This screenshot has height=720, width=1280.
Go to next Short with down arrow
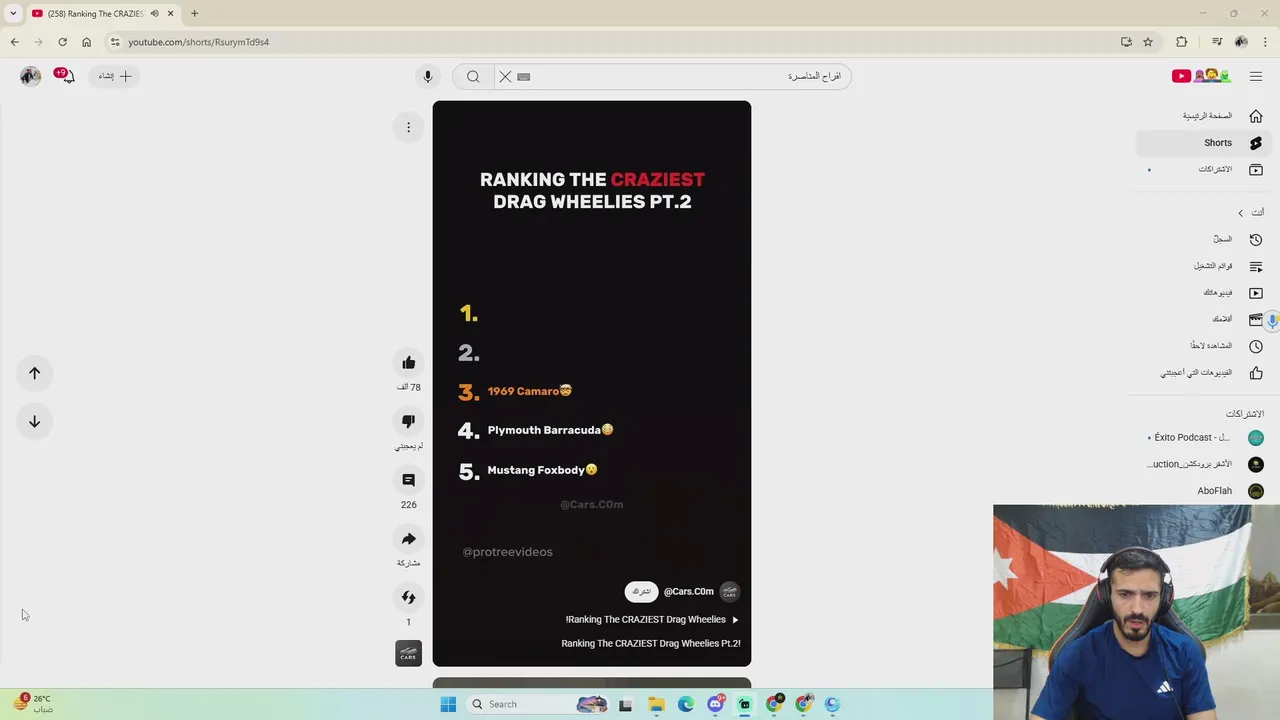[x=34, y=421]
